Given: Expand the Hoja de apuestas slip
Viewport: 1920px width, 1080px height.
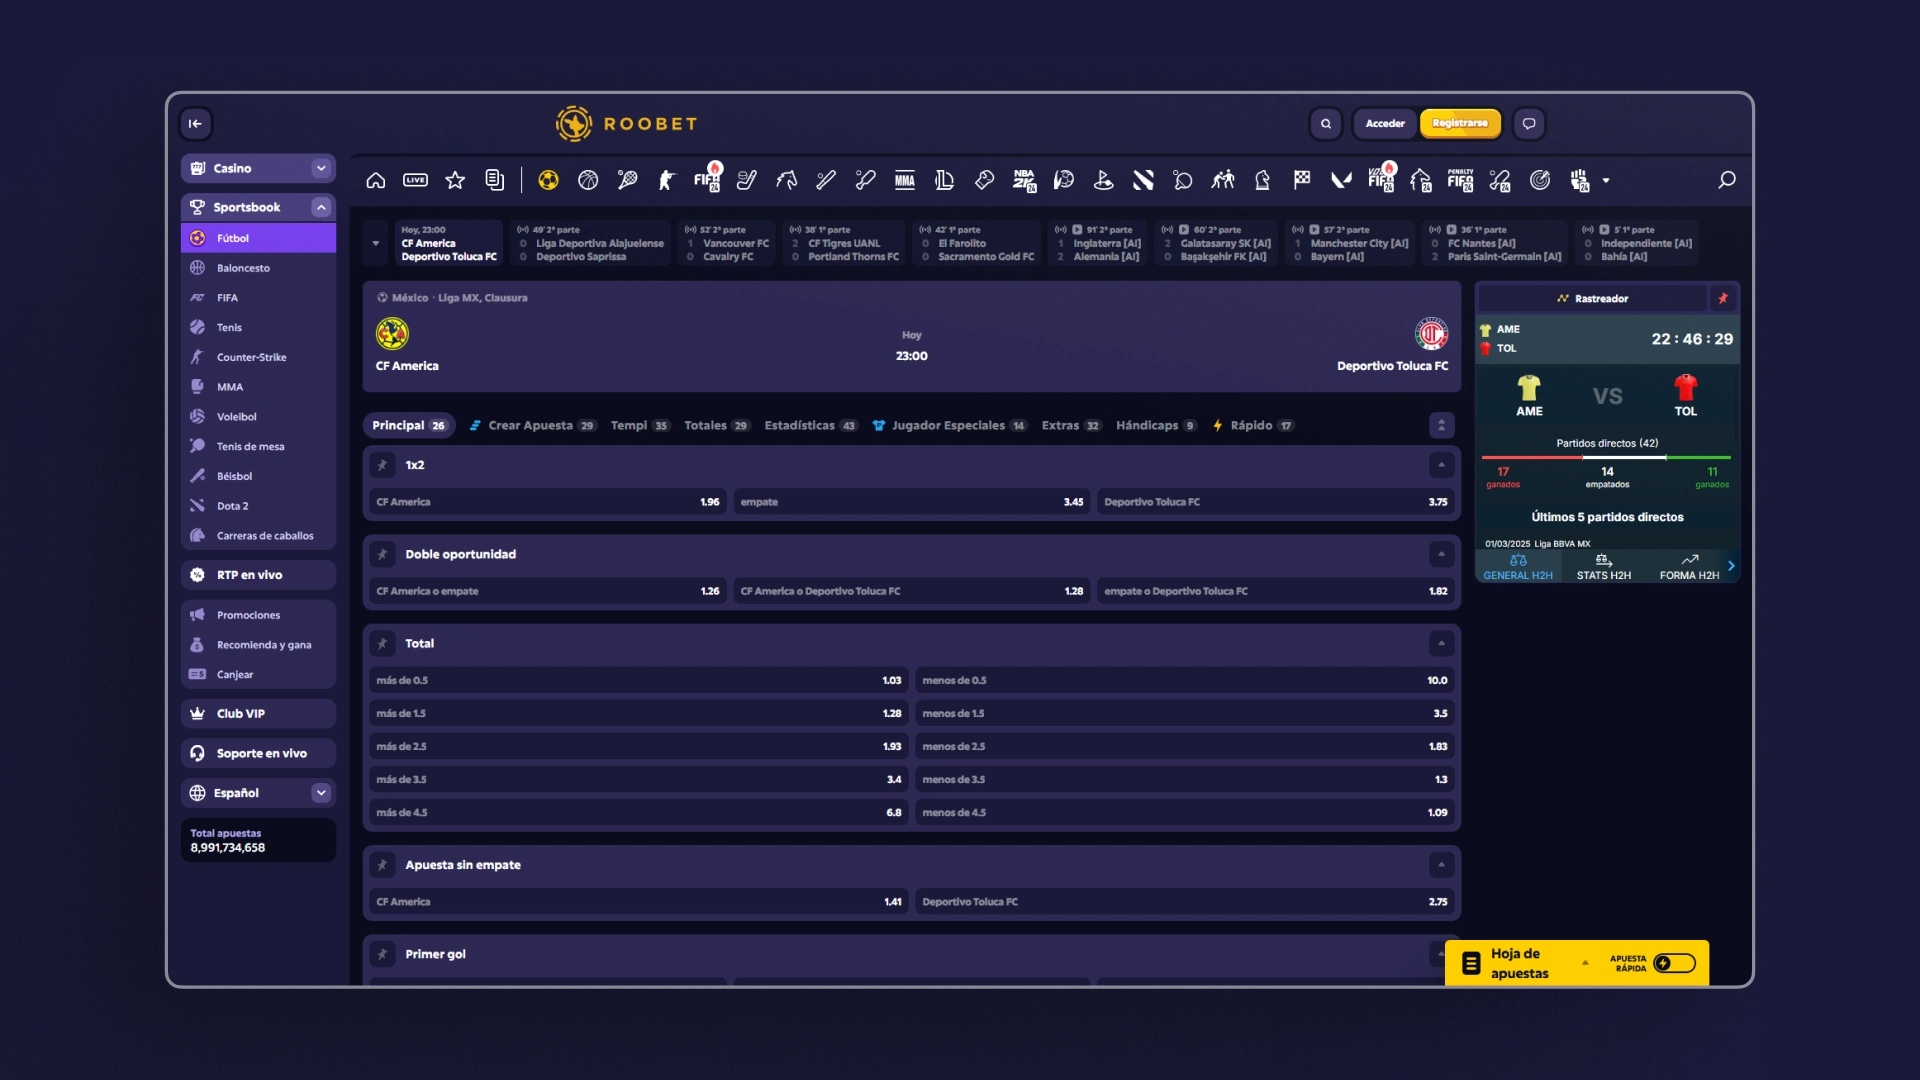Looking at the screenshot, I should pyautogui.click(x=1585, y=963).
